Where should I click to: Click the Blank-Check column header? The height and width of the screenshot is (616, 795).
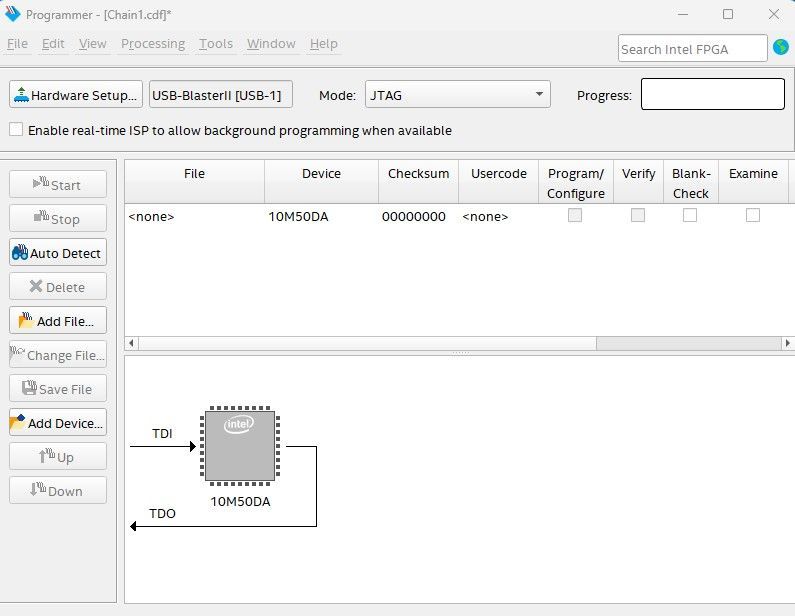(691, 182)
